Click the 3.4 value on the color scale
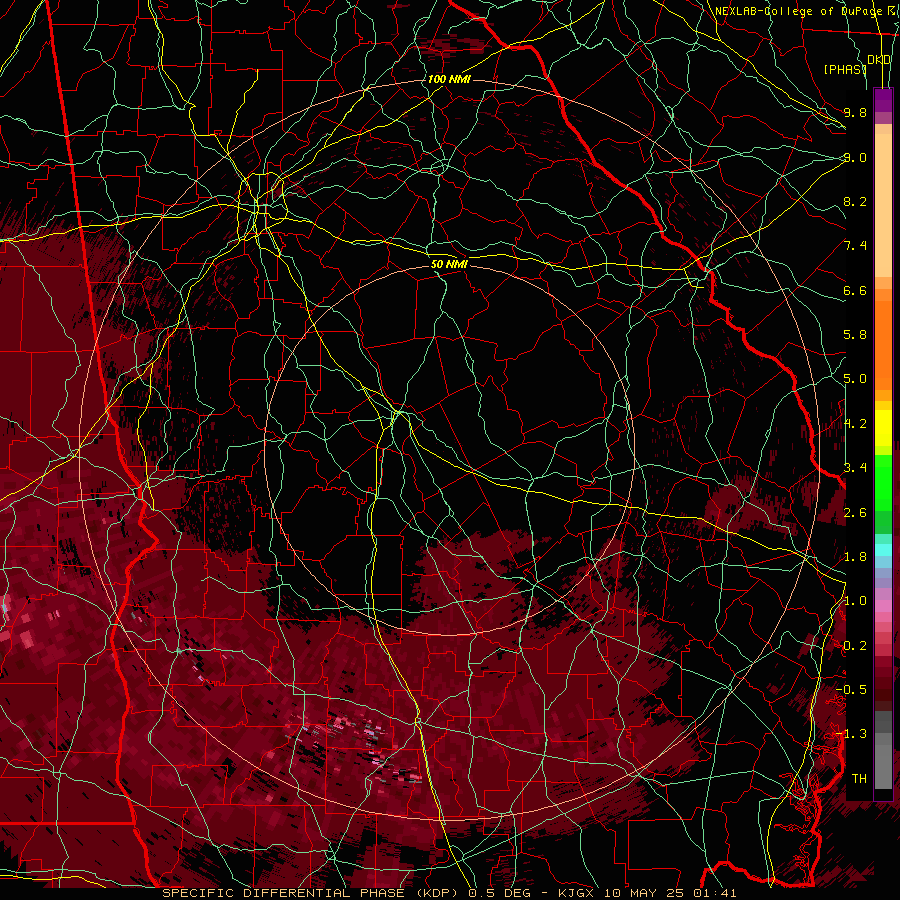The width and height of the screenshot is (900, 900). 855,468
